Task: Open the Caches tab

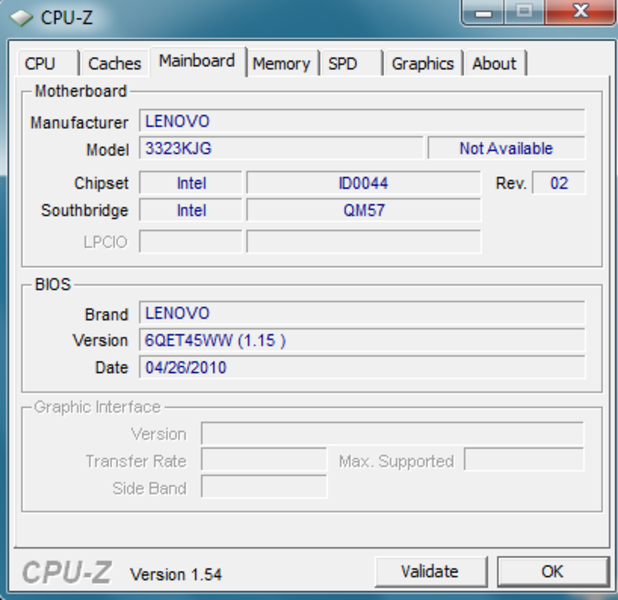Action: tap(114, 63)
